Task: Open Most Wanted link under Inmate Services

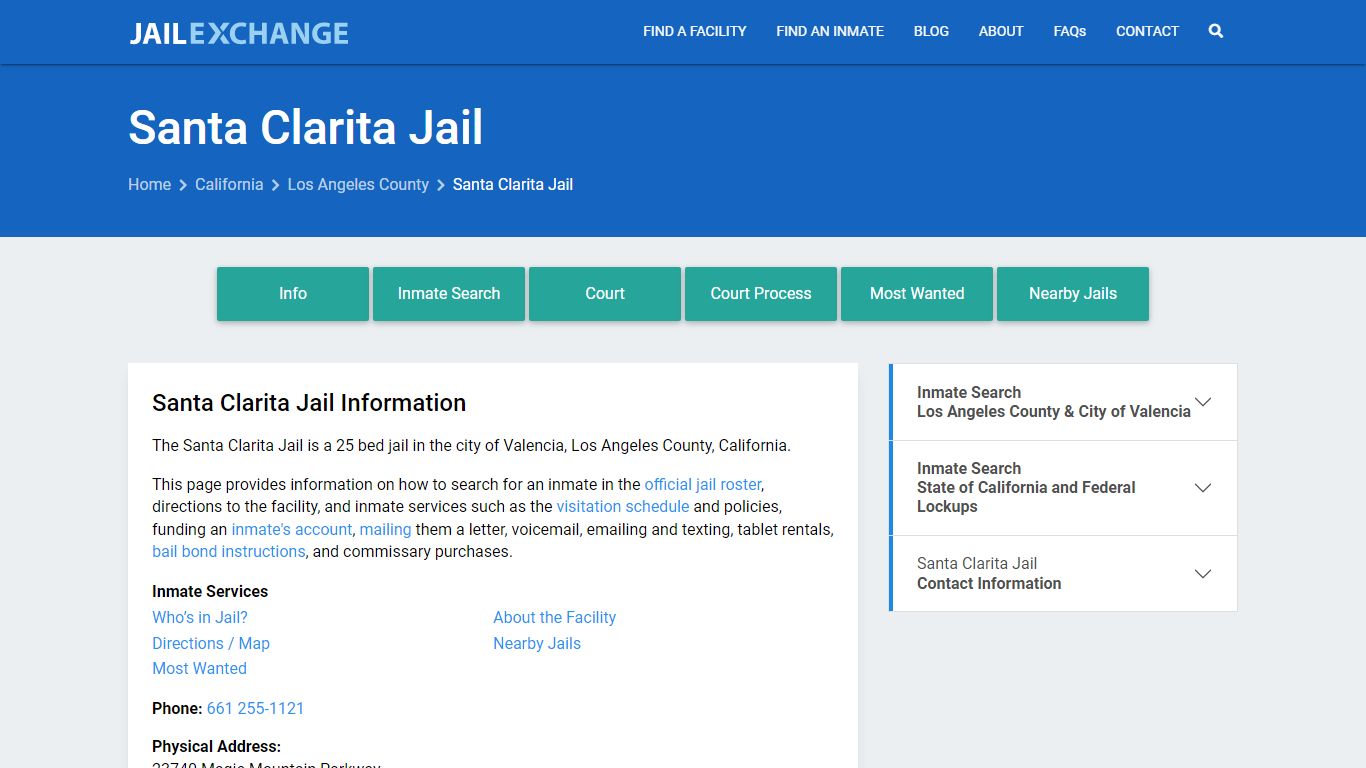Action: pos(199,668)
